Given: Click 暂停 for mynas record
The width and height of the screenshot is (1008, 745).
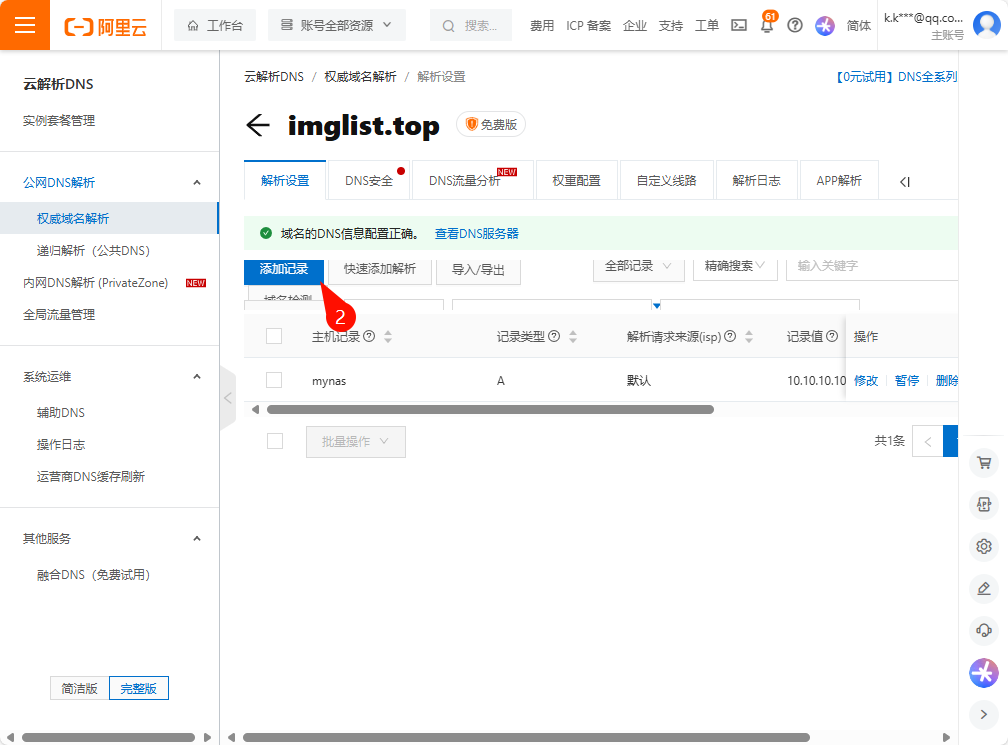Looking at the screenshot, I should (907, 381).
